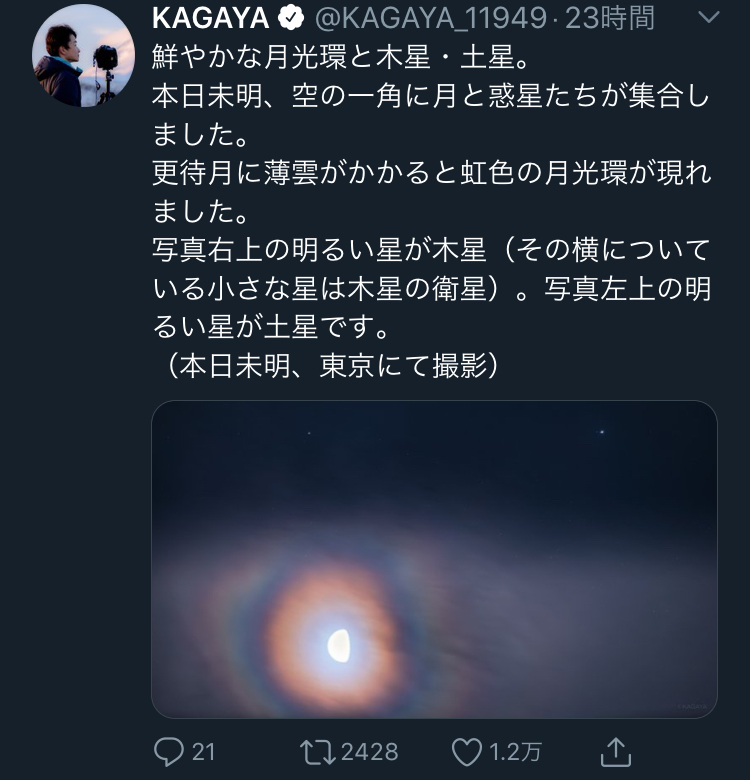This screenshot has height=780, width=750.
Task: Expand the tweet options chevron
Action: (707, 18)
